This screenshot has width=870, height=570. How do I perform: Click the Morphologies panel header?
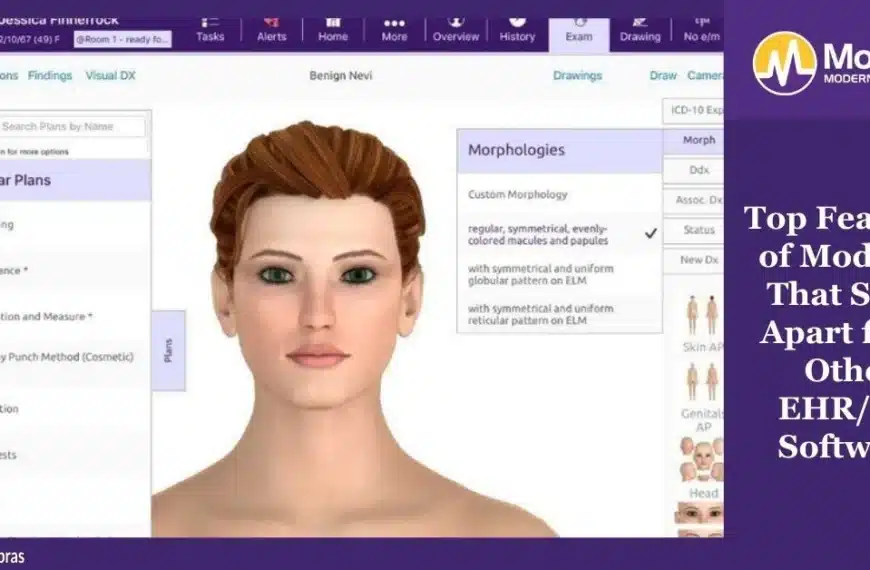point(560,150)
